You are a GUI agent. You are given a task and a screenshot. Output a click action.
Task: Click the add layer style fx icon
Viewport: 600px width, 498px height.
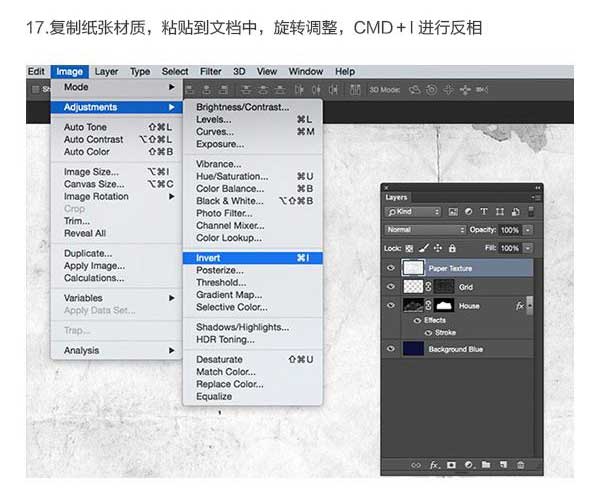coord(435,465)
